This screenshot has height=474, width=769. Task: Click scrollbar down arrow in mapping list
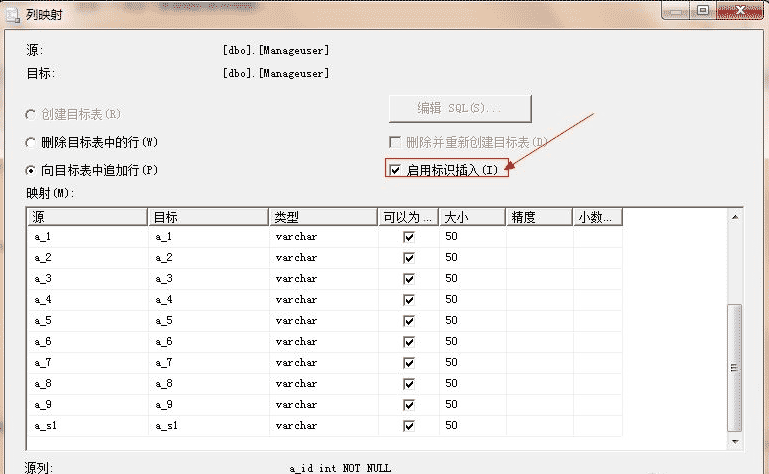pyautogui.click(x=735, y=442)
